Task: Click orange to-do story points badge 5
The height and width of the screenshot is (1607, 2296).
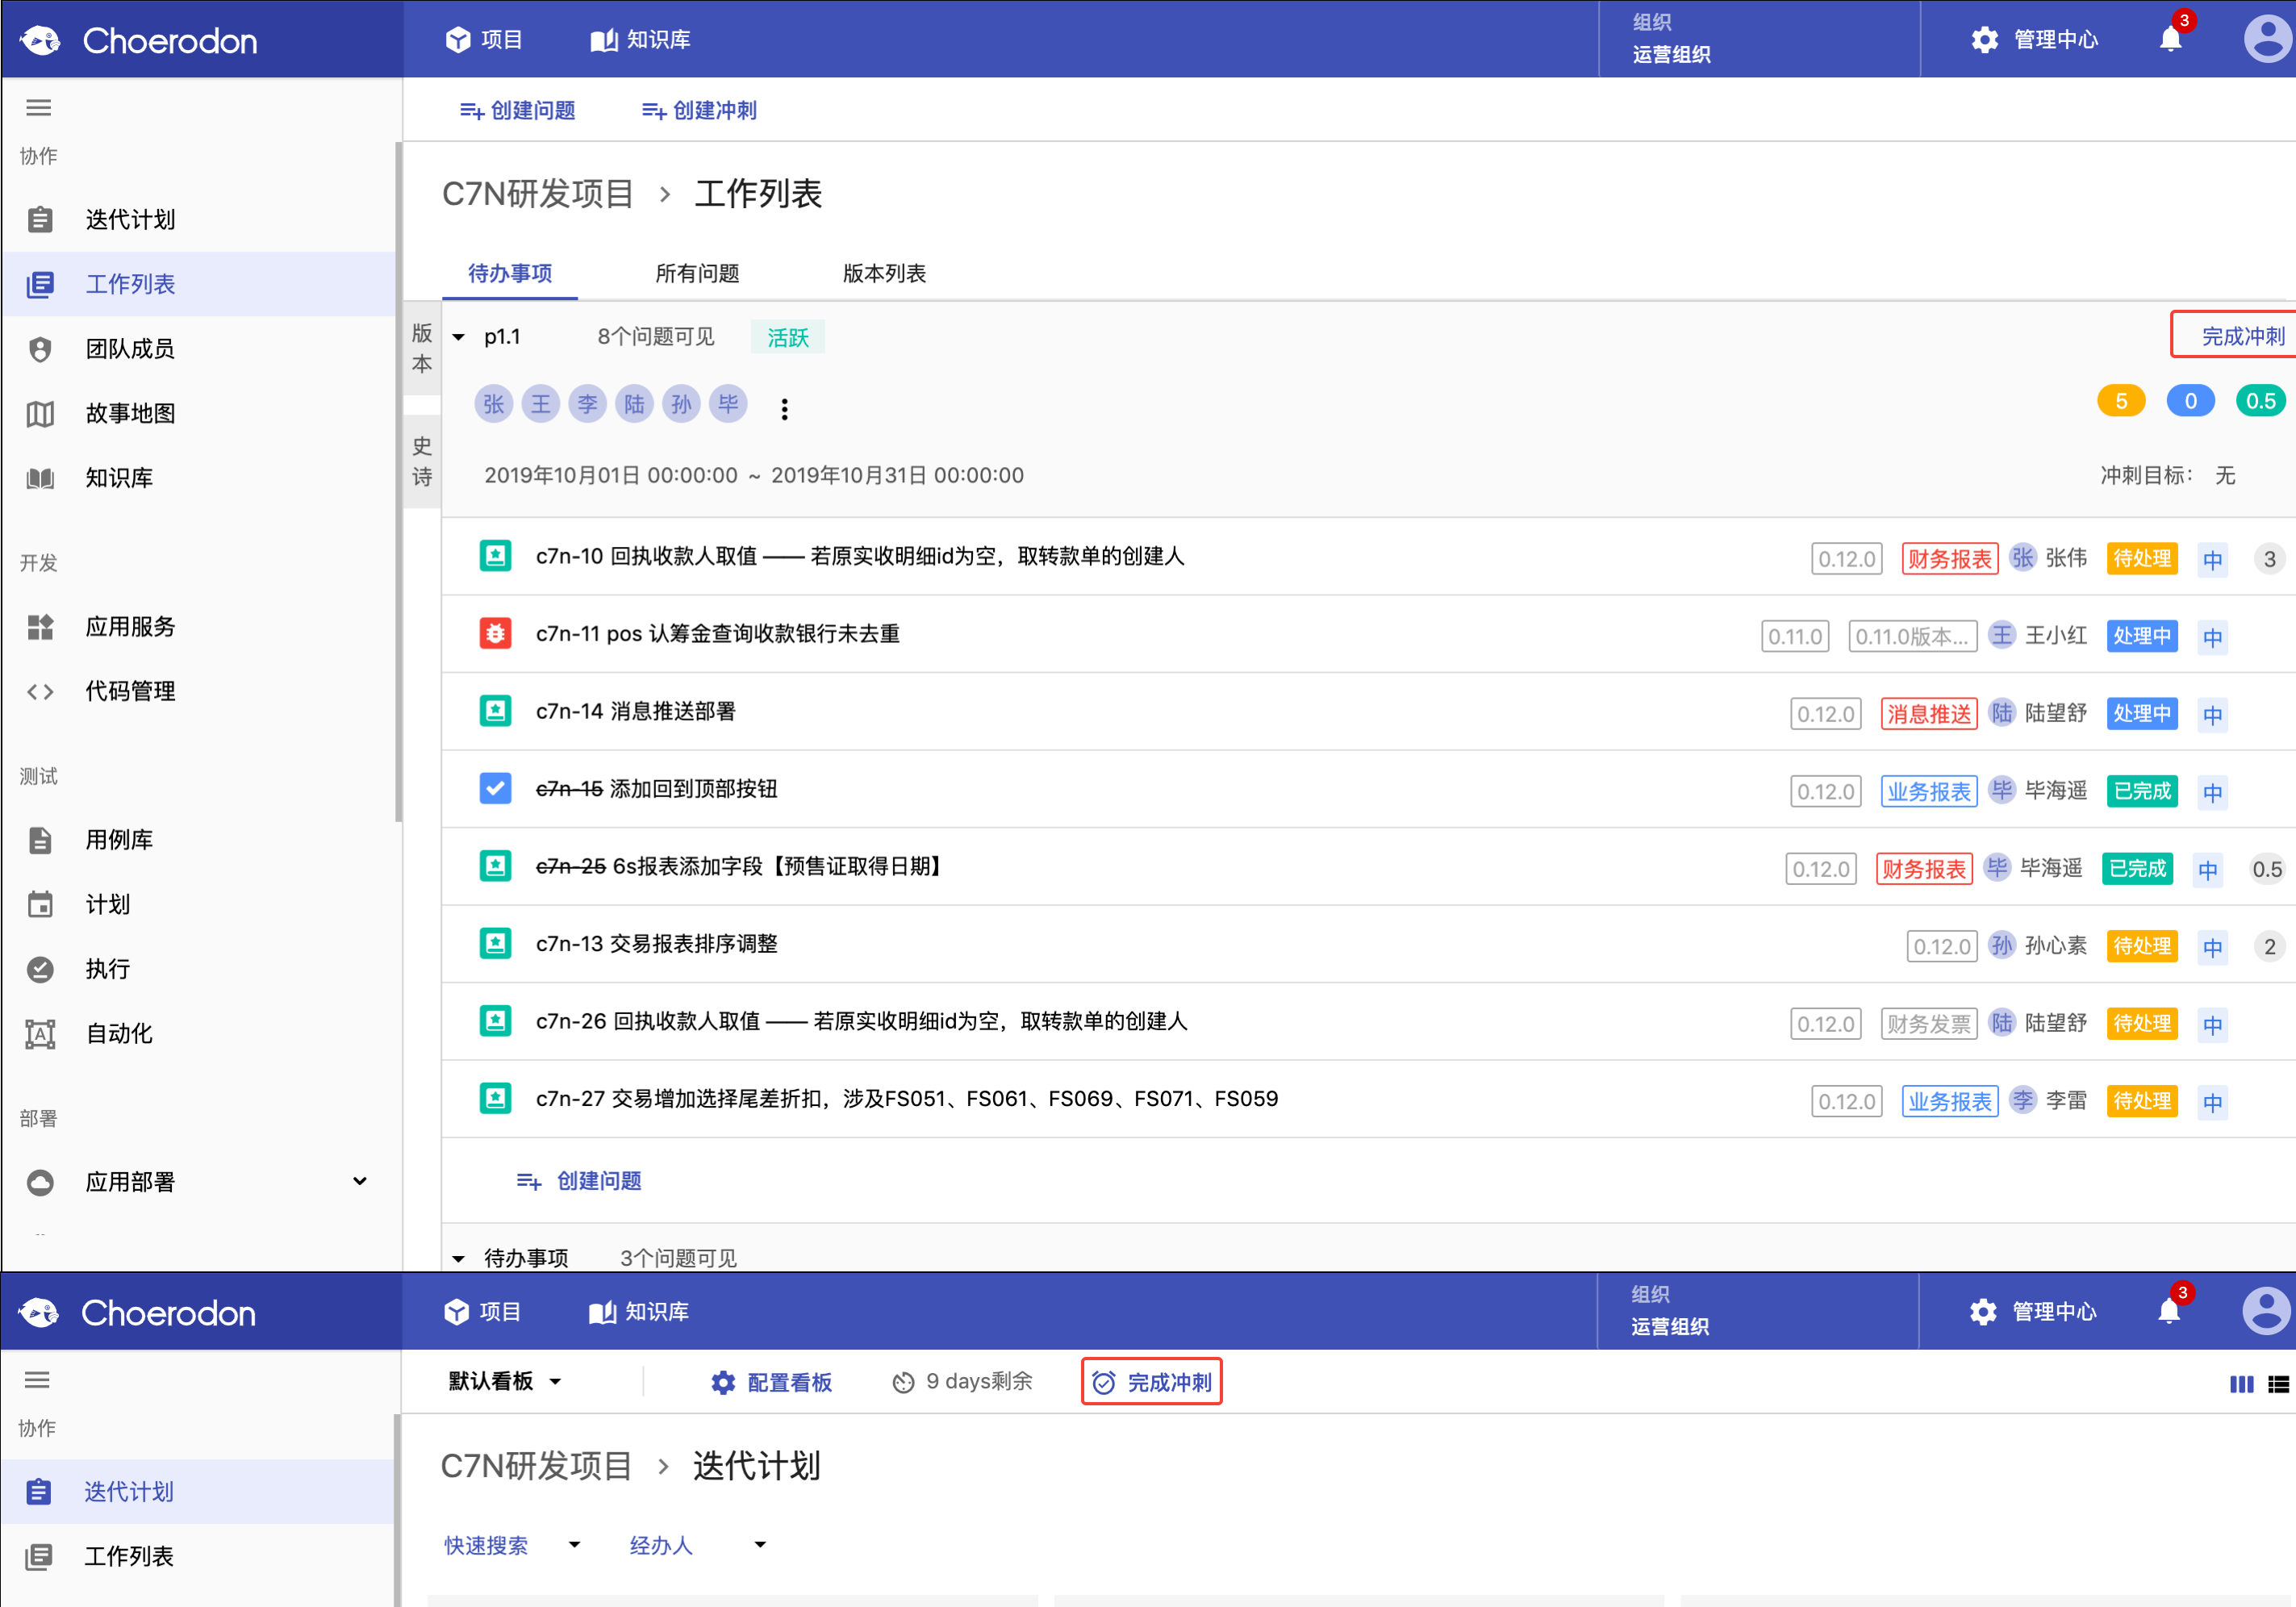Action: pos(2121,401)
